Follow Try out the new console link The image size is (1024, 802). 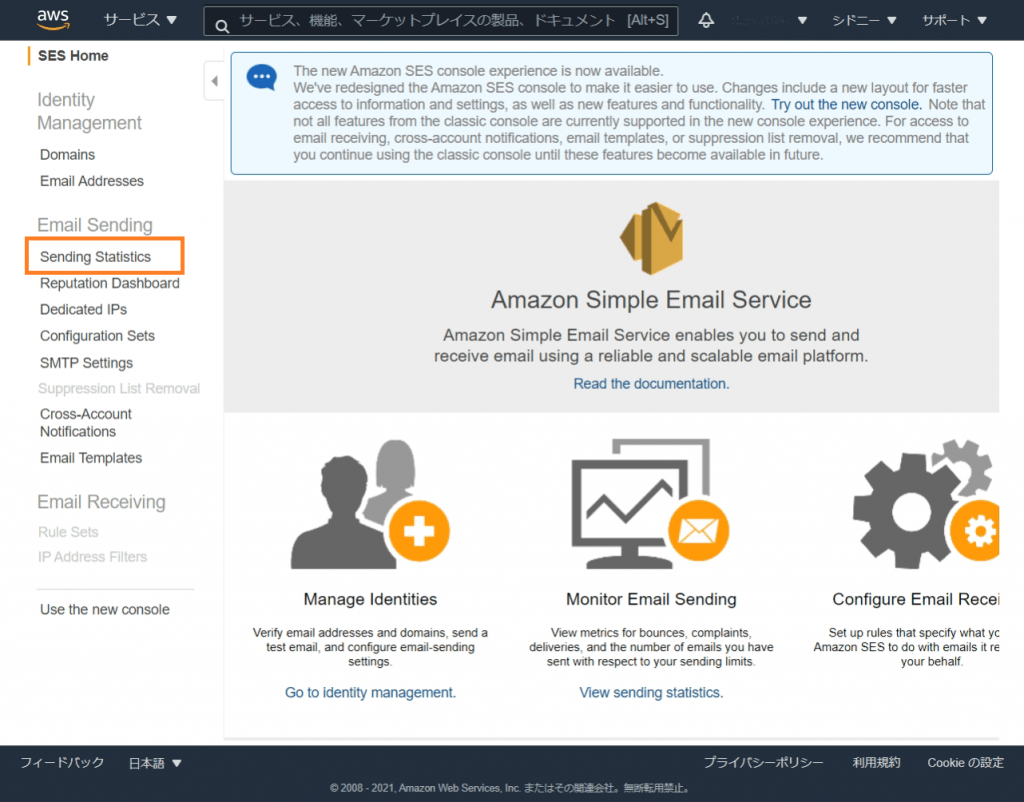tap(846, 104)
